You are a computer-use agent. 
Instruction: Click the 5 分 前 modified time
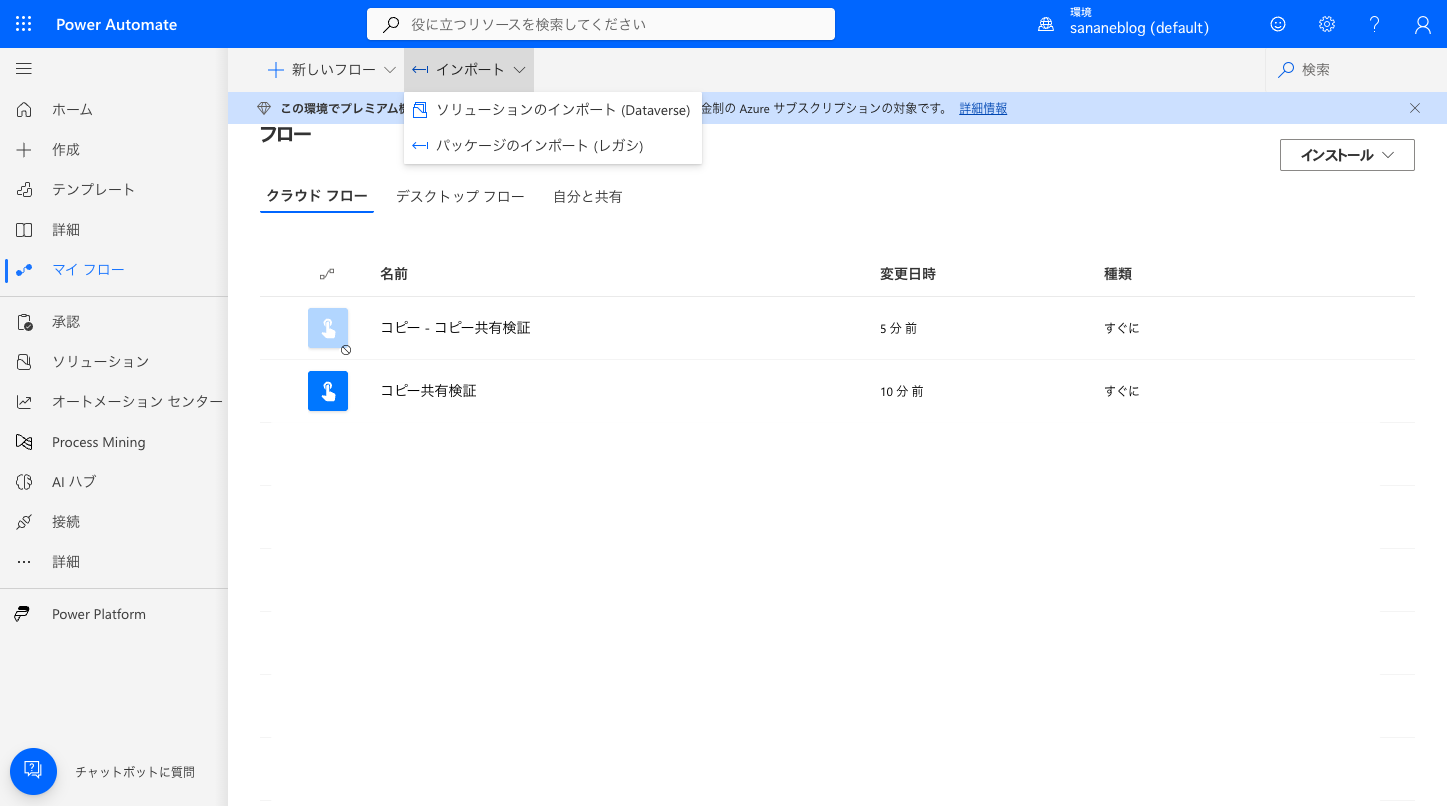coord(898,328)
